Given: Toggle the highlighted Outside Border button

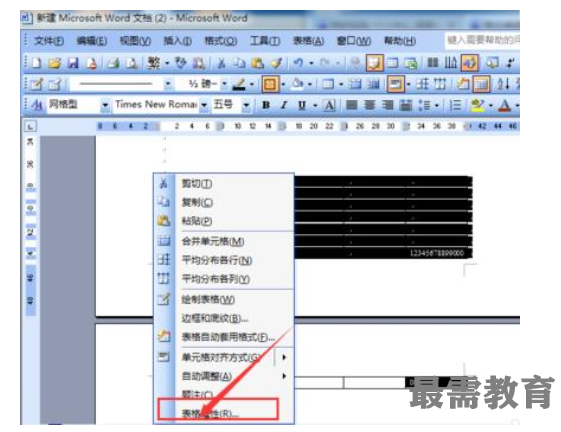Looking at the screenshot, I should 270,84.
